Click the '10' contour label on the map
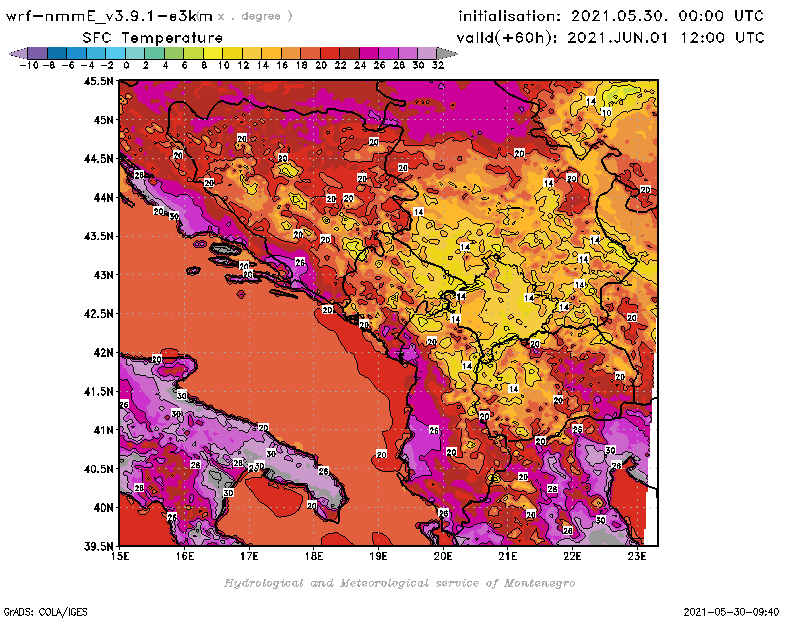 point(607,113)
